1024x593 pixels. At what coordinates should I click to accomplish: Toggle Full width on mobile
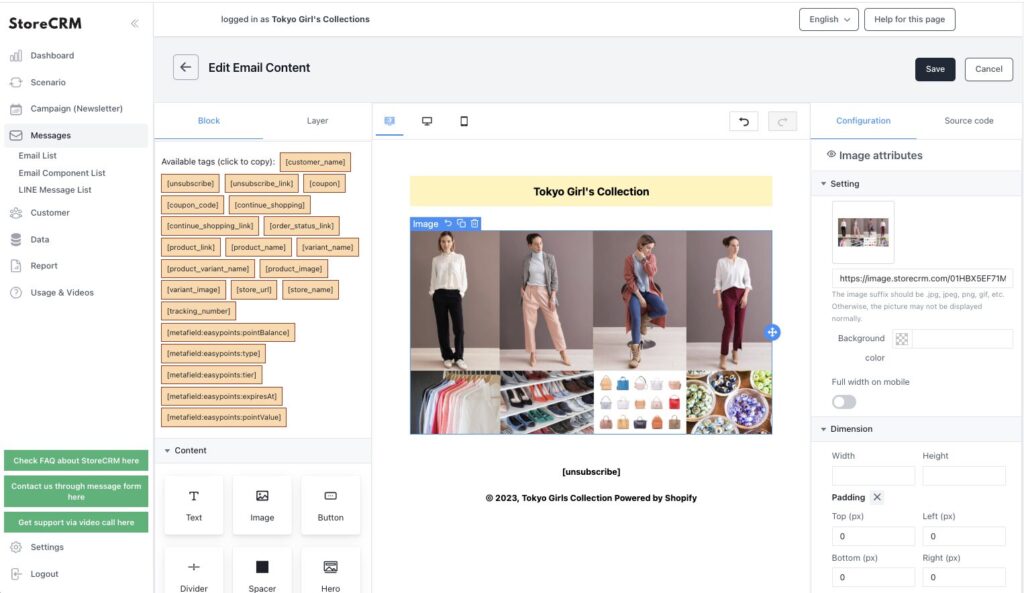[x=844, y=402]
